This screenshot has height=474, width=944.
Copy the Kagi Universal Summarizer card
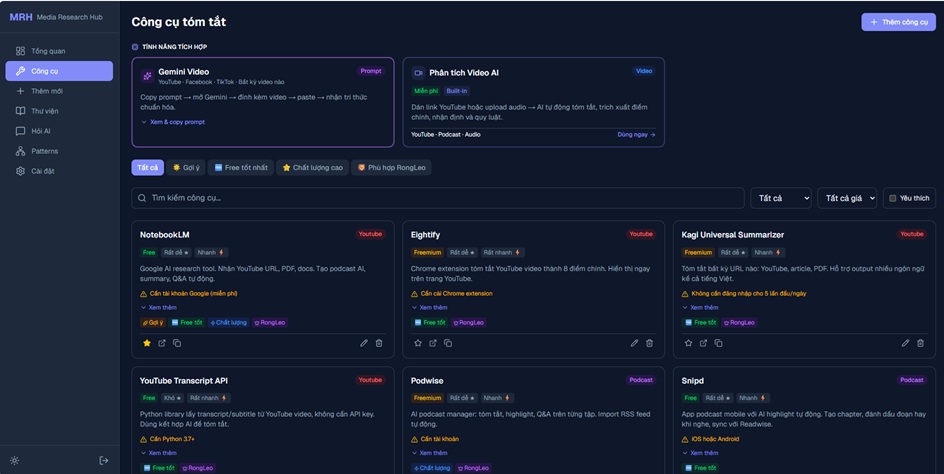point(718,343)
